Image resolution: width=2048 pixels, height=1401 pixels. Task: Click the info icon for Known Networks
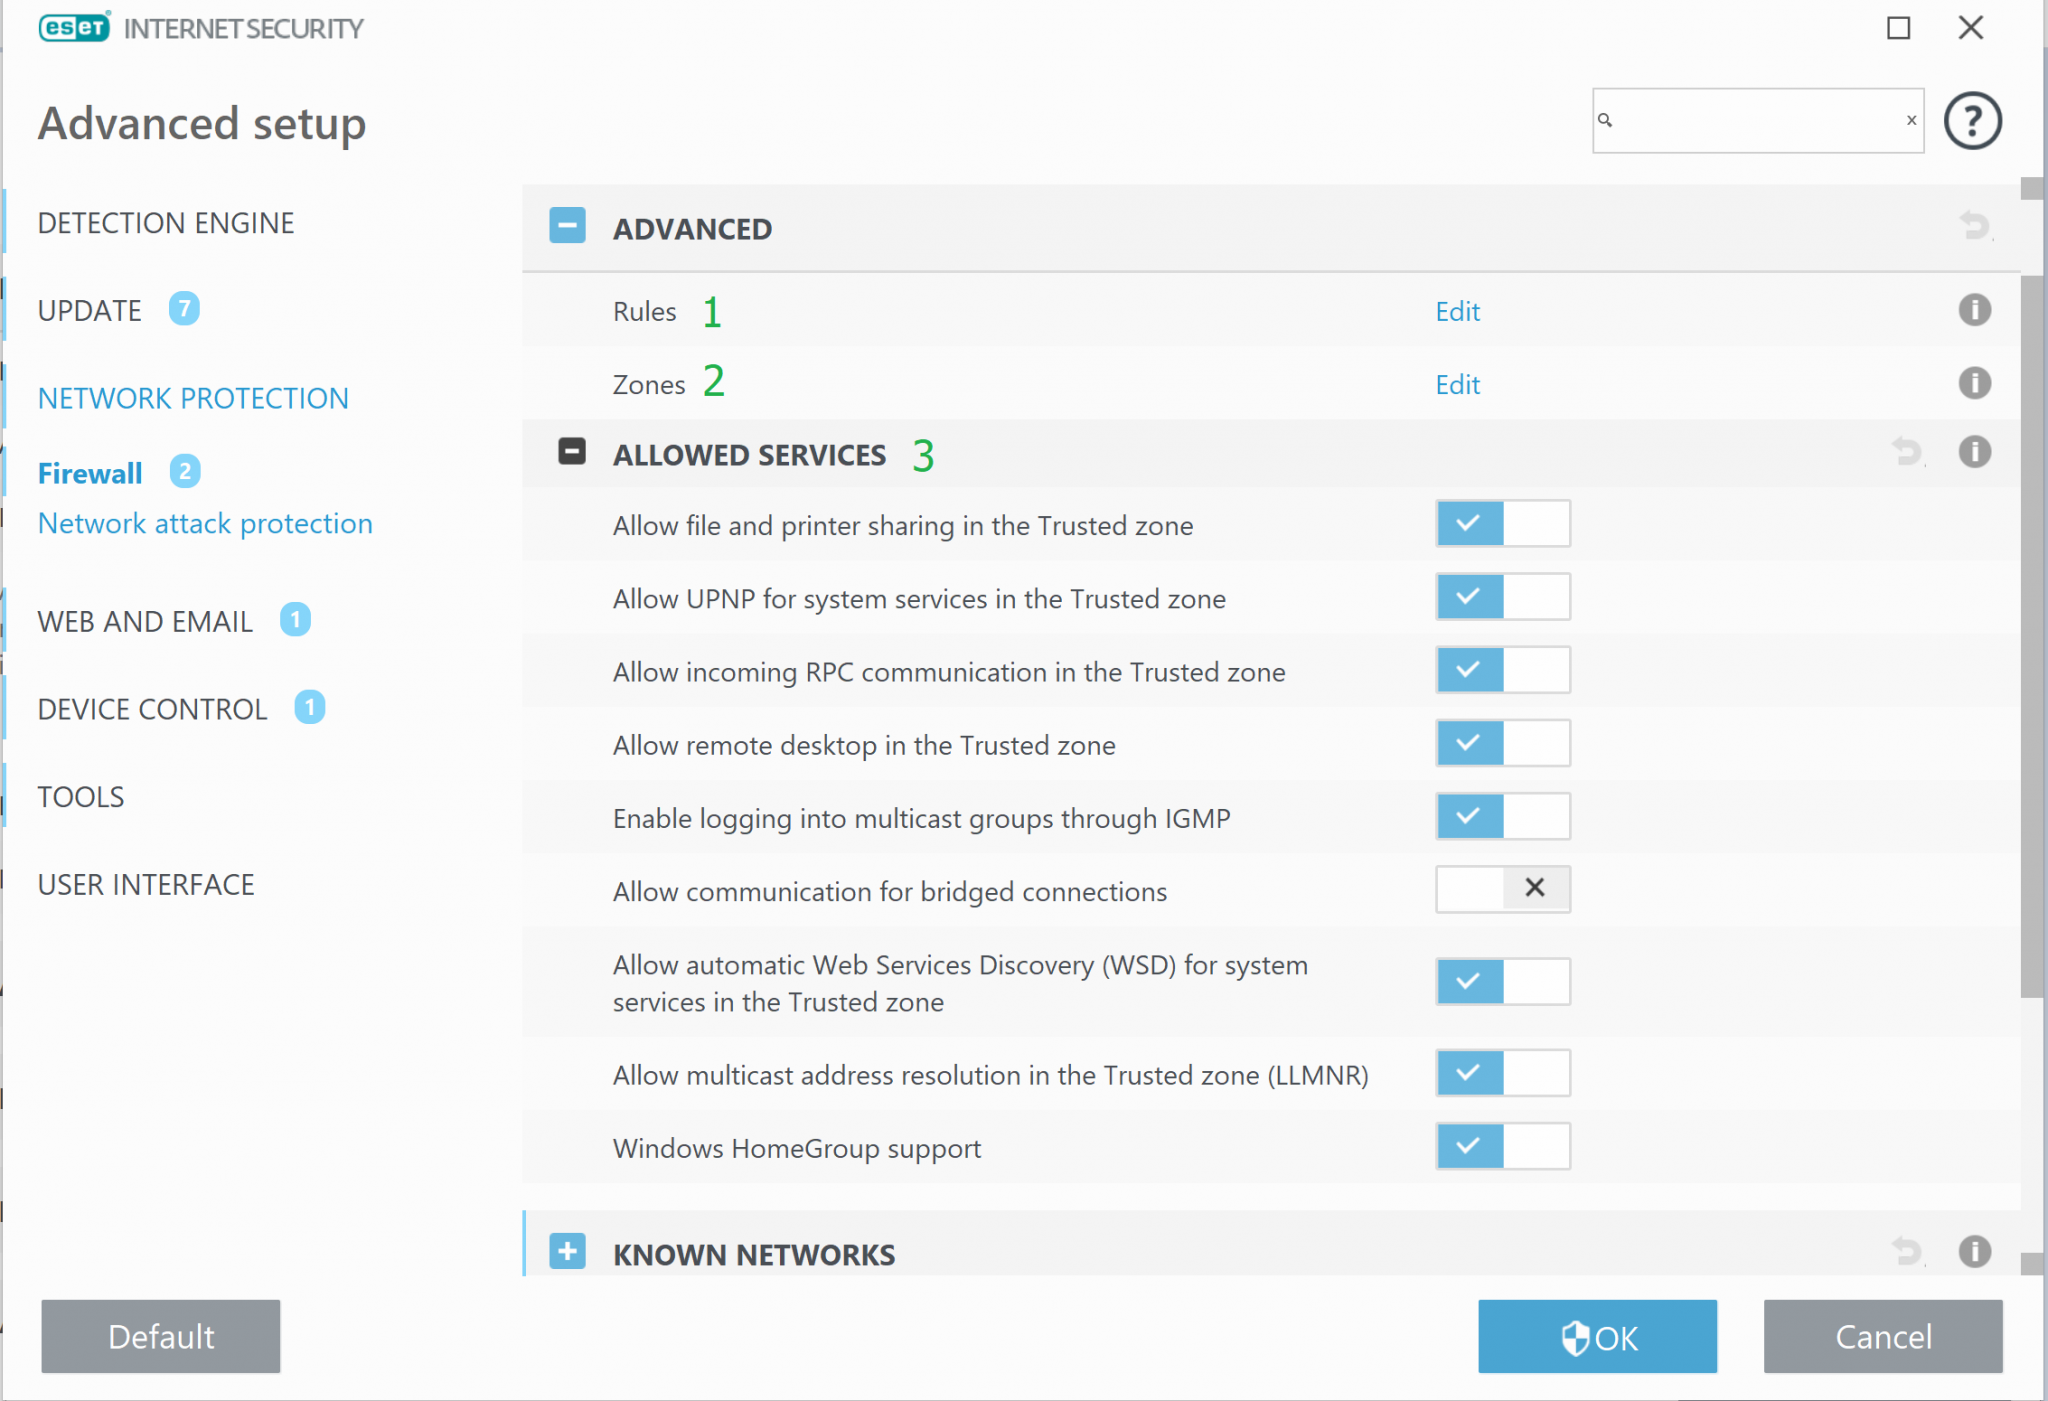point(1974,1252)
